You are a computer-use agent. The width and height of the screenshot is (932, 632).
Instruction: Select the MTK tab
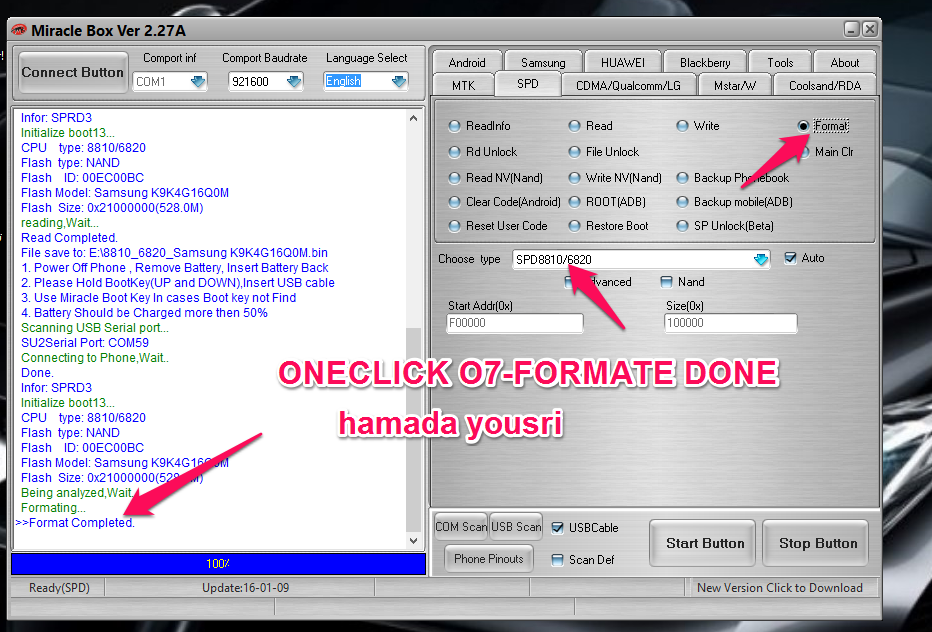(464, 86)
